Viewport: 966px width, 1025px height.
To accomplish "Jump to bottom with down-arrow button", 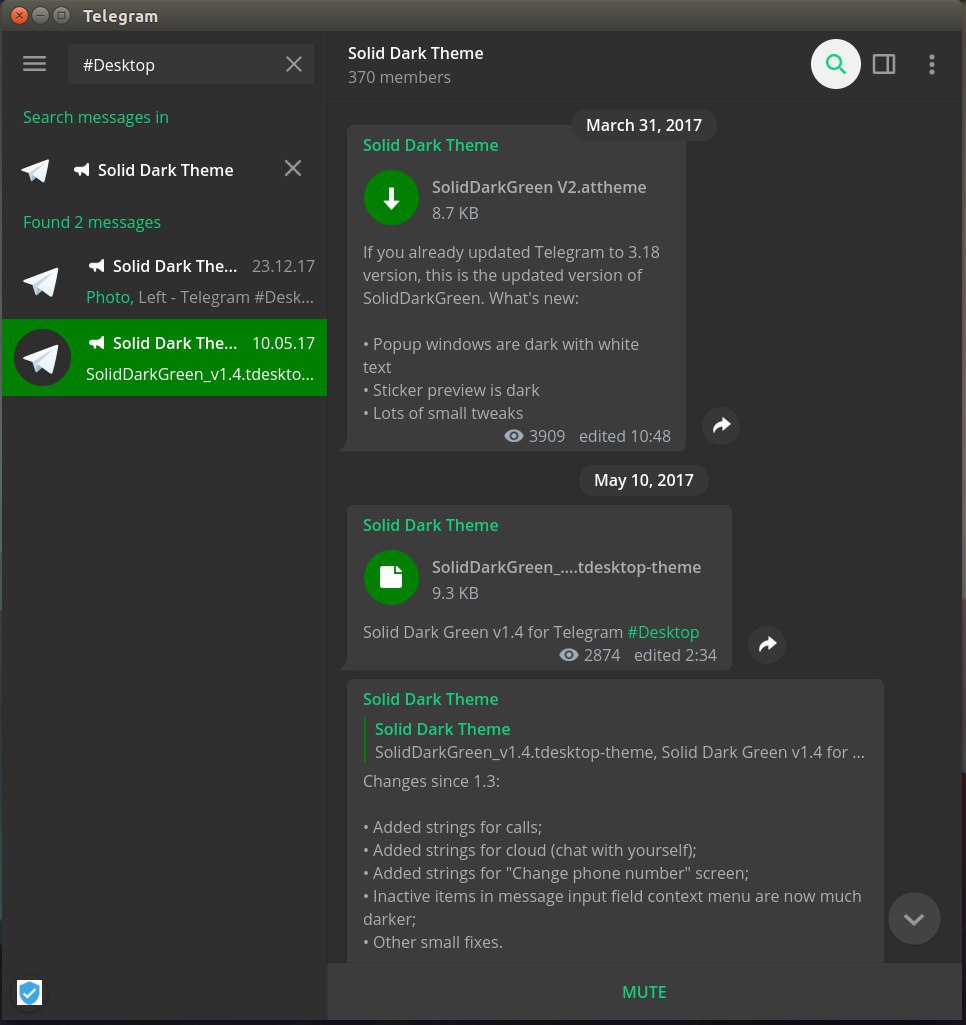I will tap(914, 918).
